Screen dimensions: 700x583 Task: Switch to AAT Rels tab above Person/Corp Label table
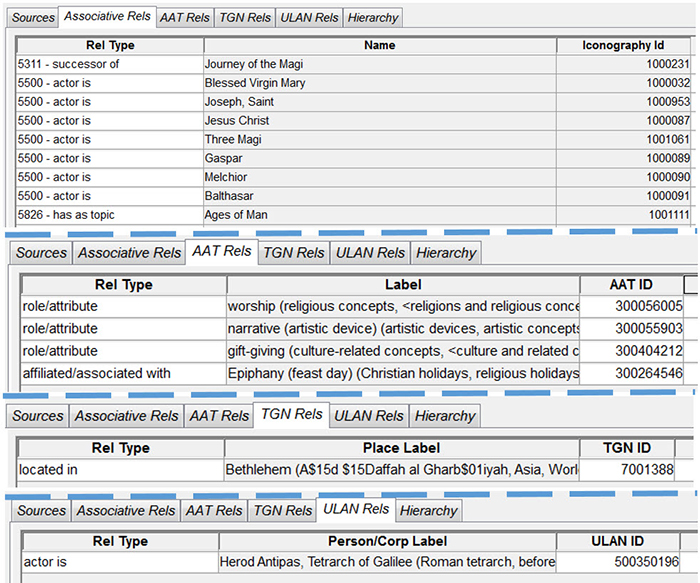click(x=214, y=510)
